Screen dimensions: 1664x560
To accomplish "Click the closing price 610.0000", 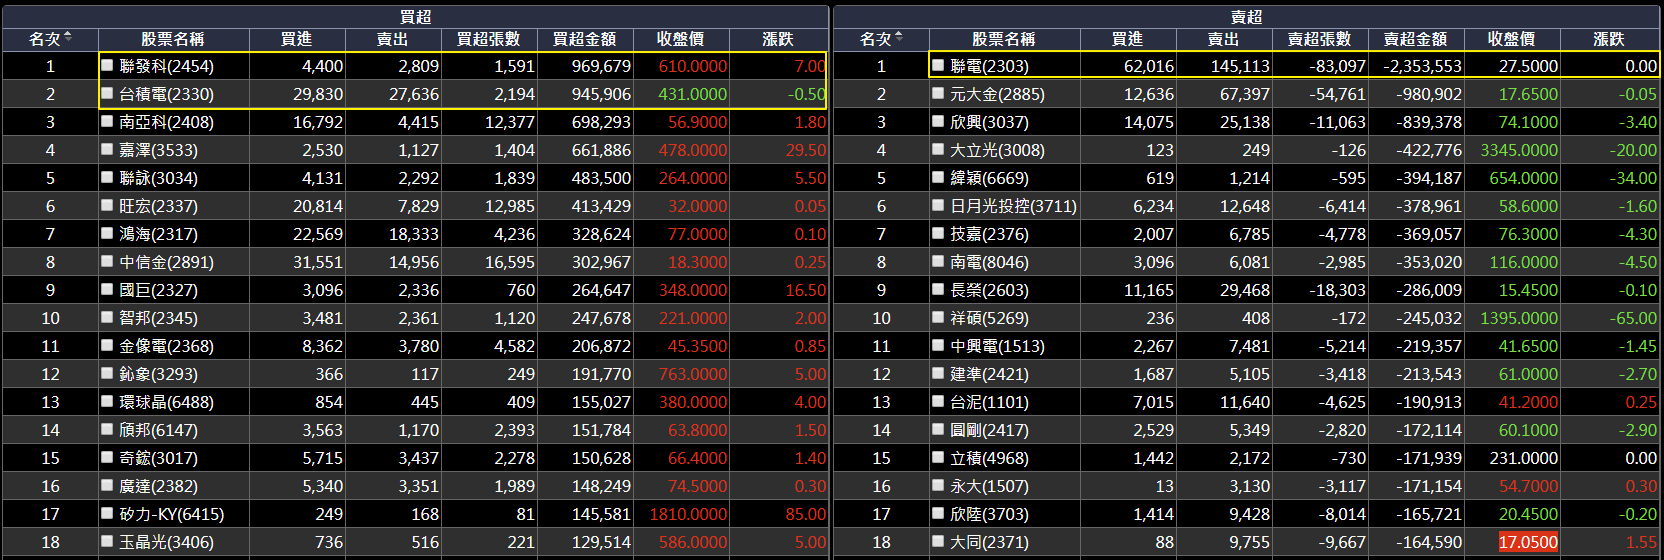I will tap(693, 66).
